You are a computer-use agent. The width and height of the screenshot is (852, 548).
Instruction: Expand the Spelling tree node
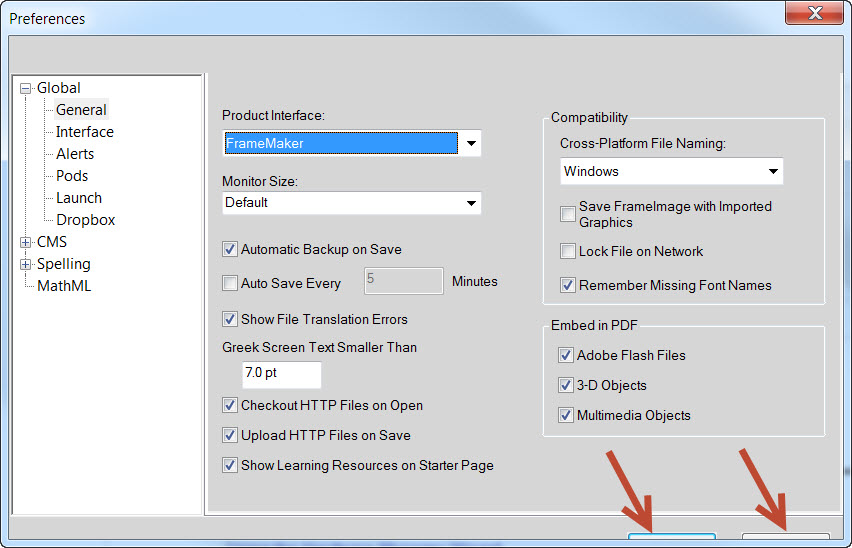coord(26,264)
